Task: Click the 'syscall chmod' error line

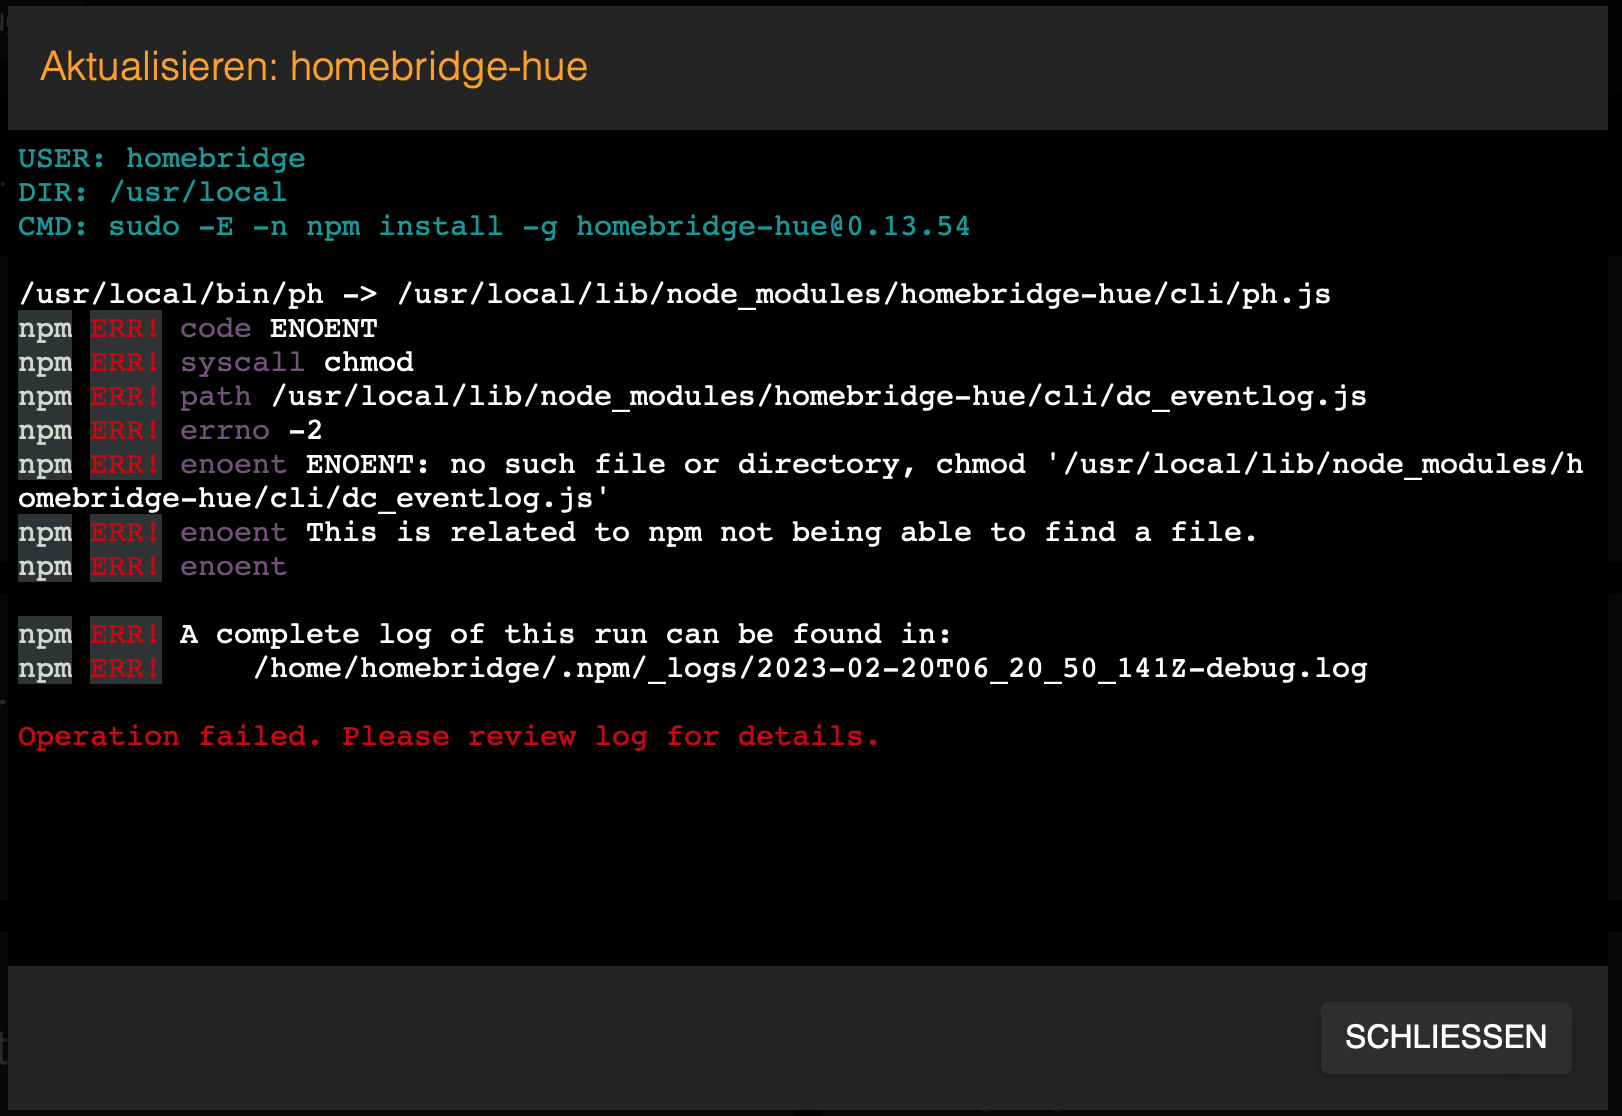Action: [297, 362]
